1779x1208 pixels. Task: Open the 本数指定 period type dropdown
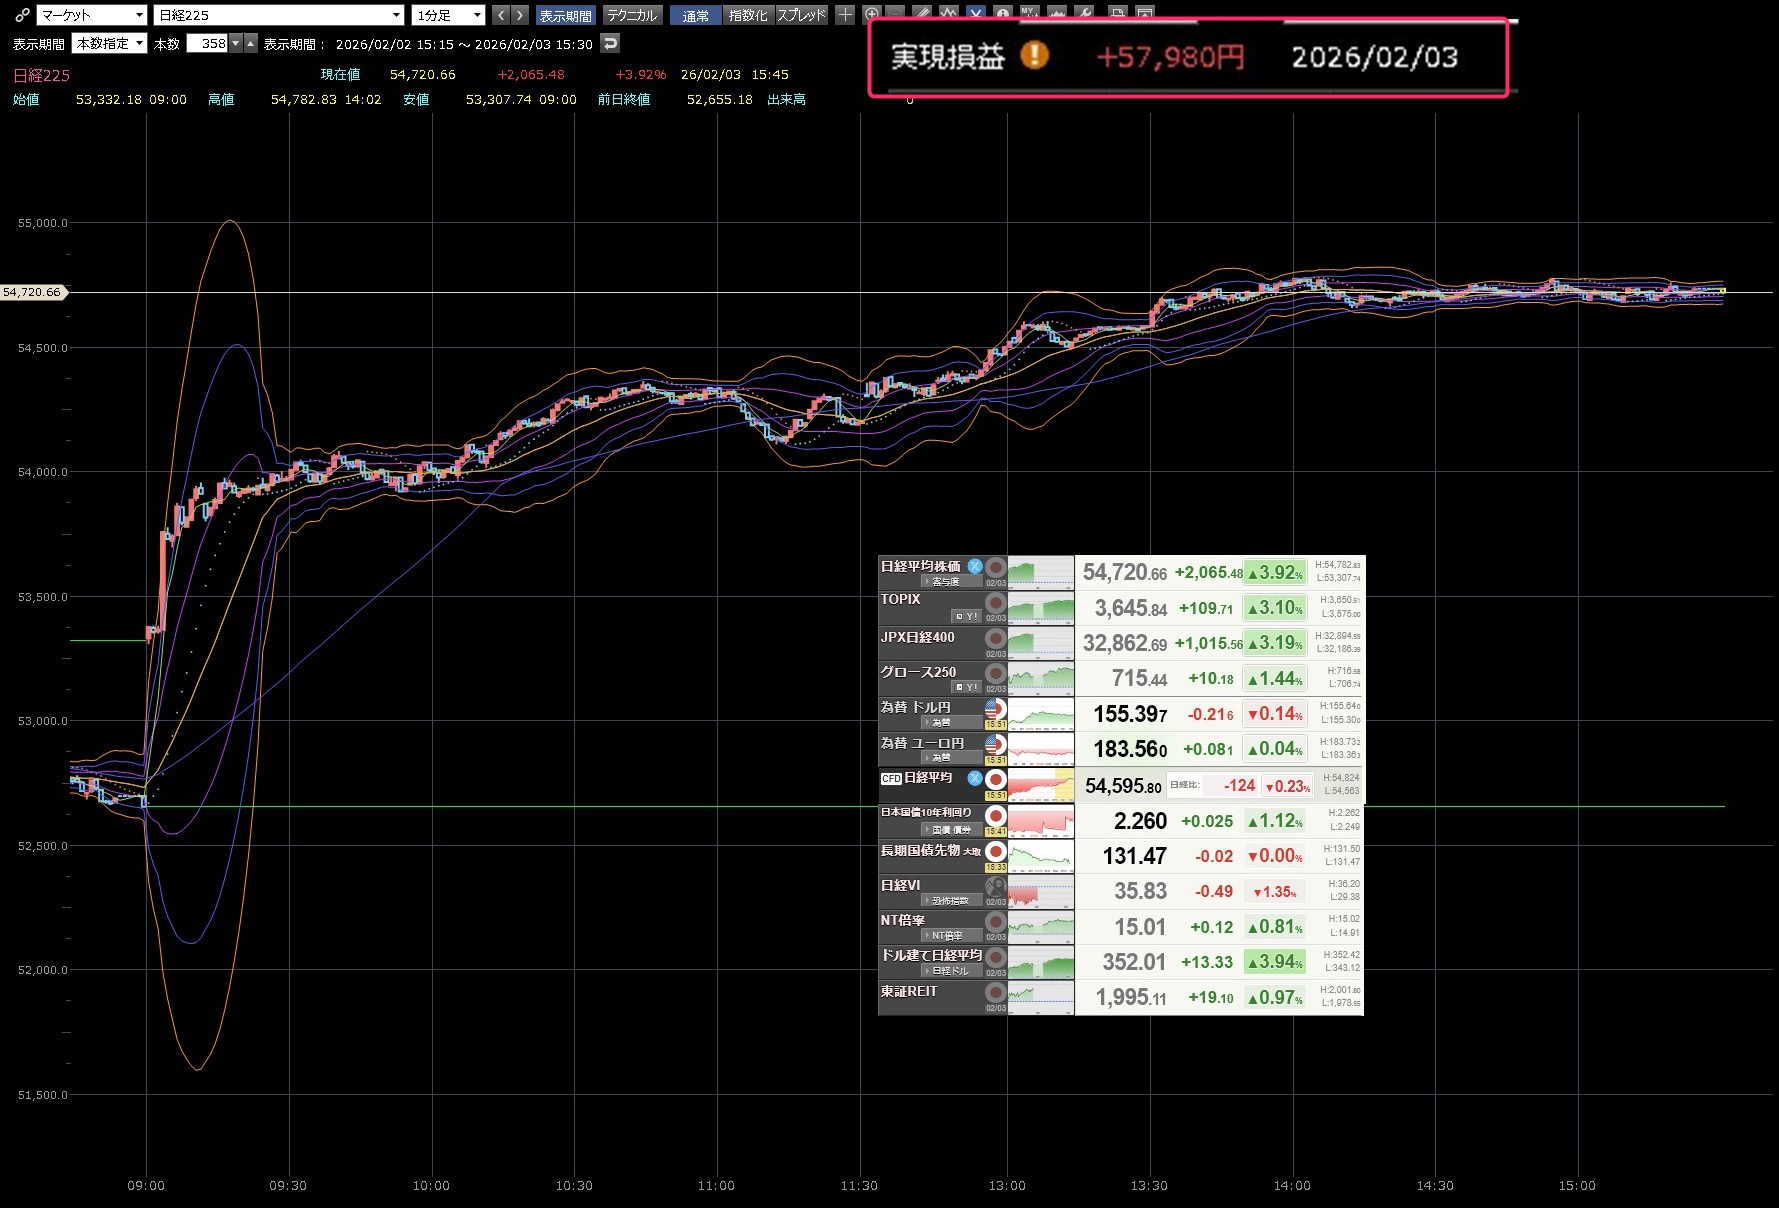(x=110, y=43)
